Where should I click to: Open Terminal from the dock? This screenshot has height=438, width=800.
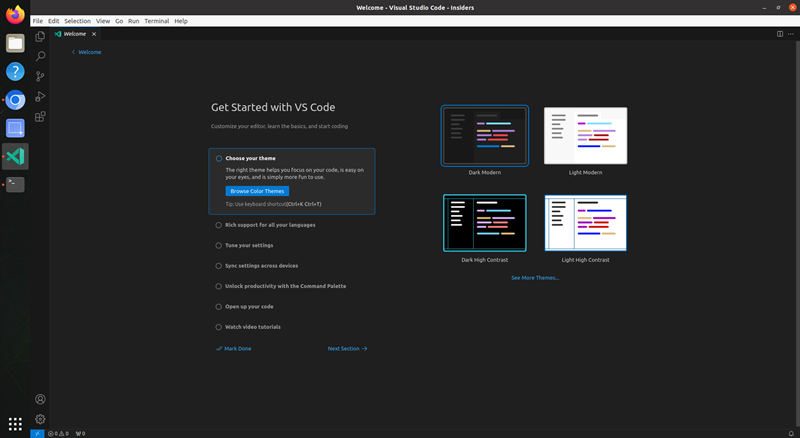click(x=15, y=184)
